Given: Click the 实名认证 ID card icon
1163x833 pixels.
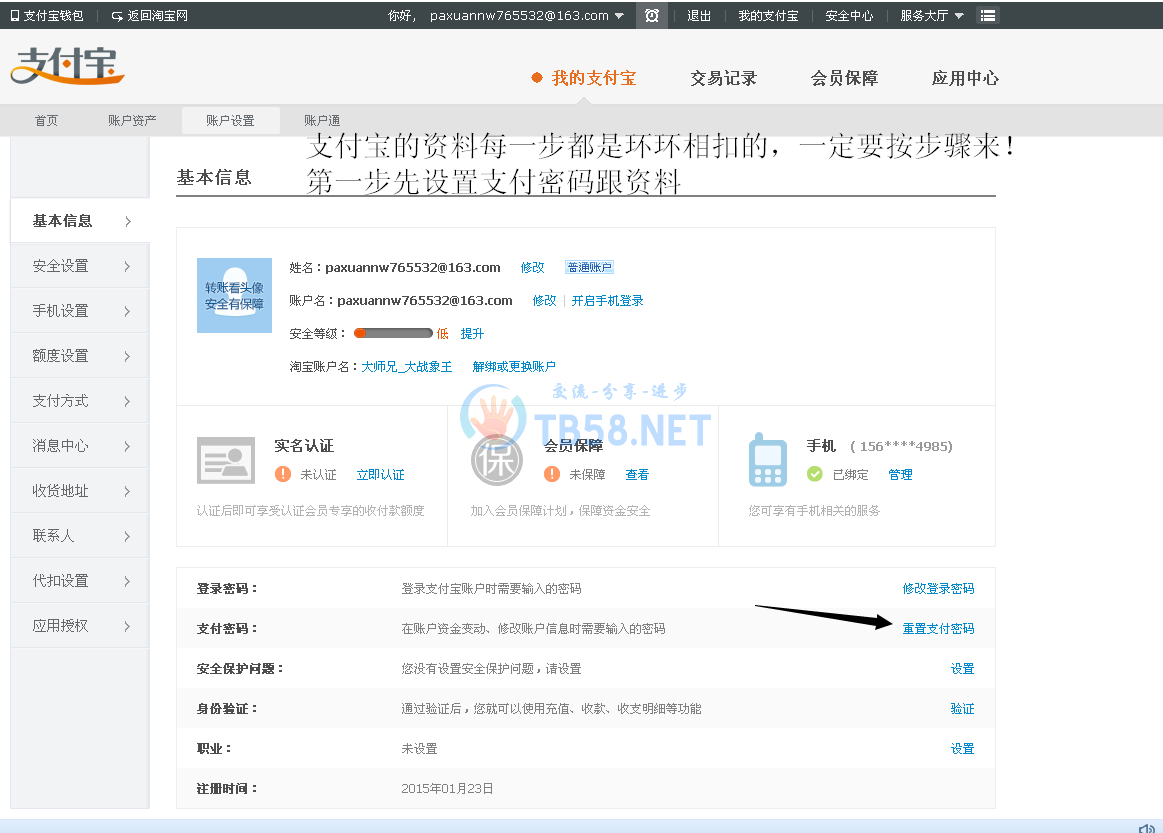Looking at the screenshot, I should pos(225,460).
